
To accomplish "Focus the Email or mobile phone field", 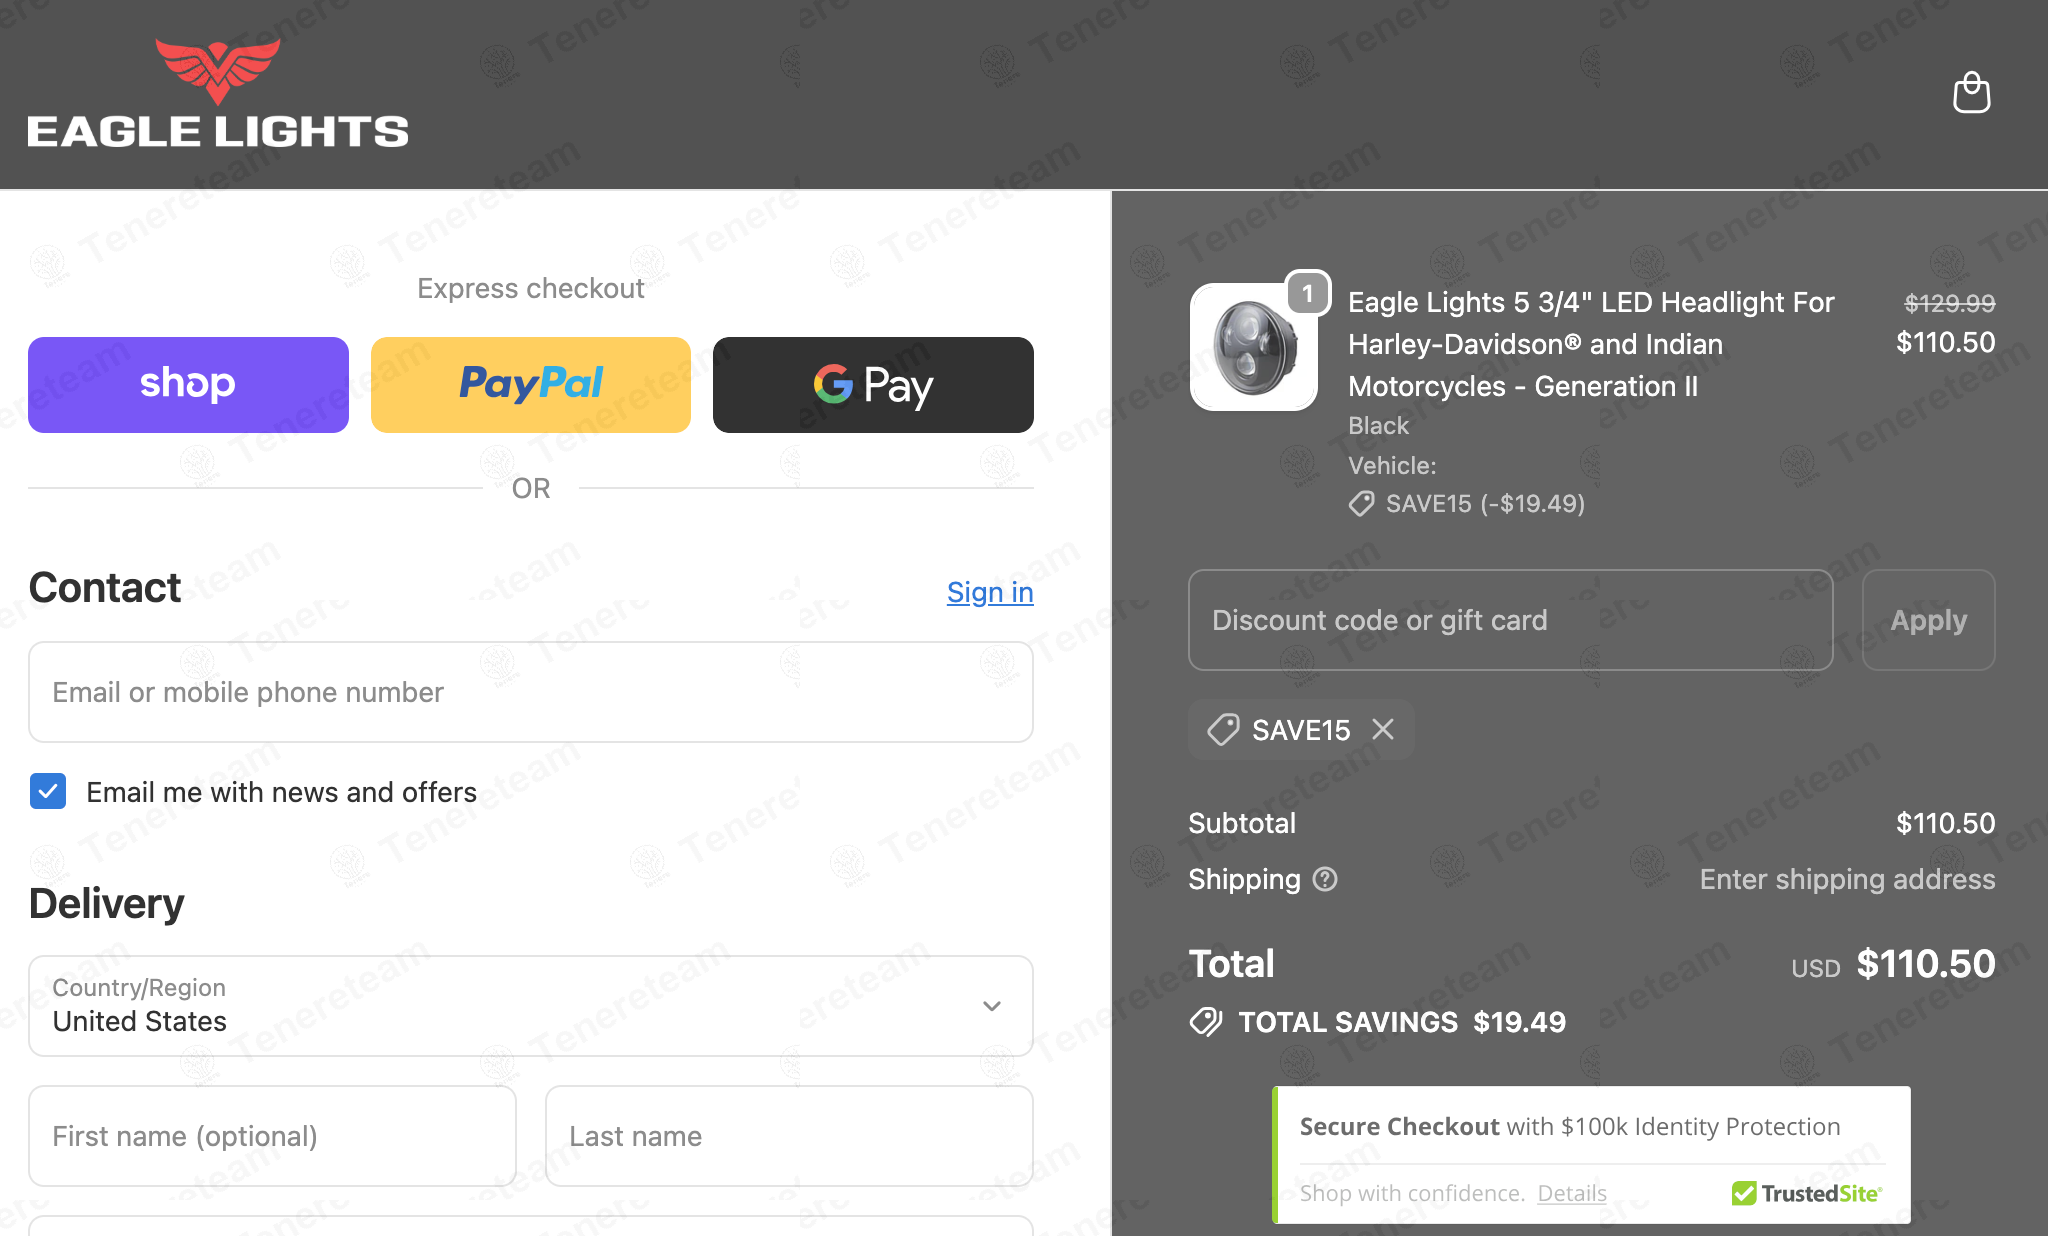I will 530,692.
